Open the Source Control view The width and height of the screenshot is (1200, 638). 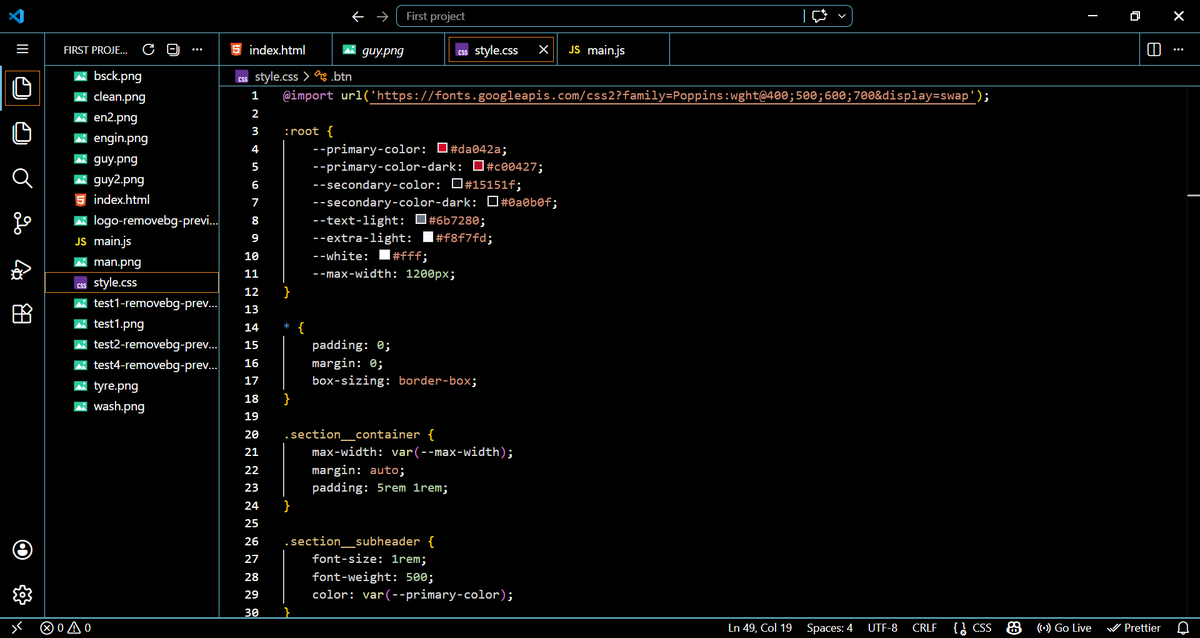(22, 223)
